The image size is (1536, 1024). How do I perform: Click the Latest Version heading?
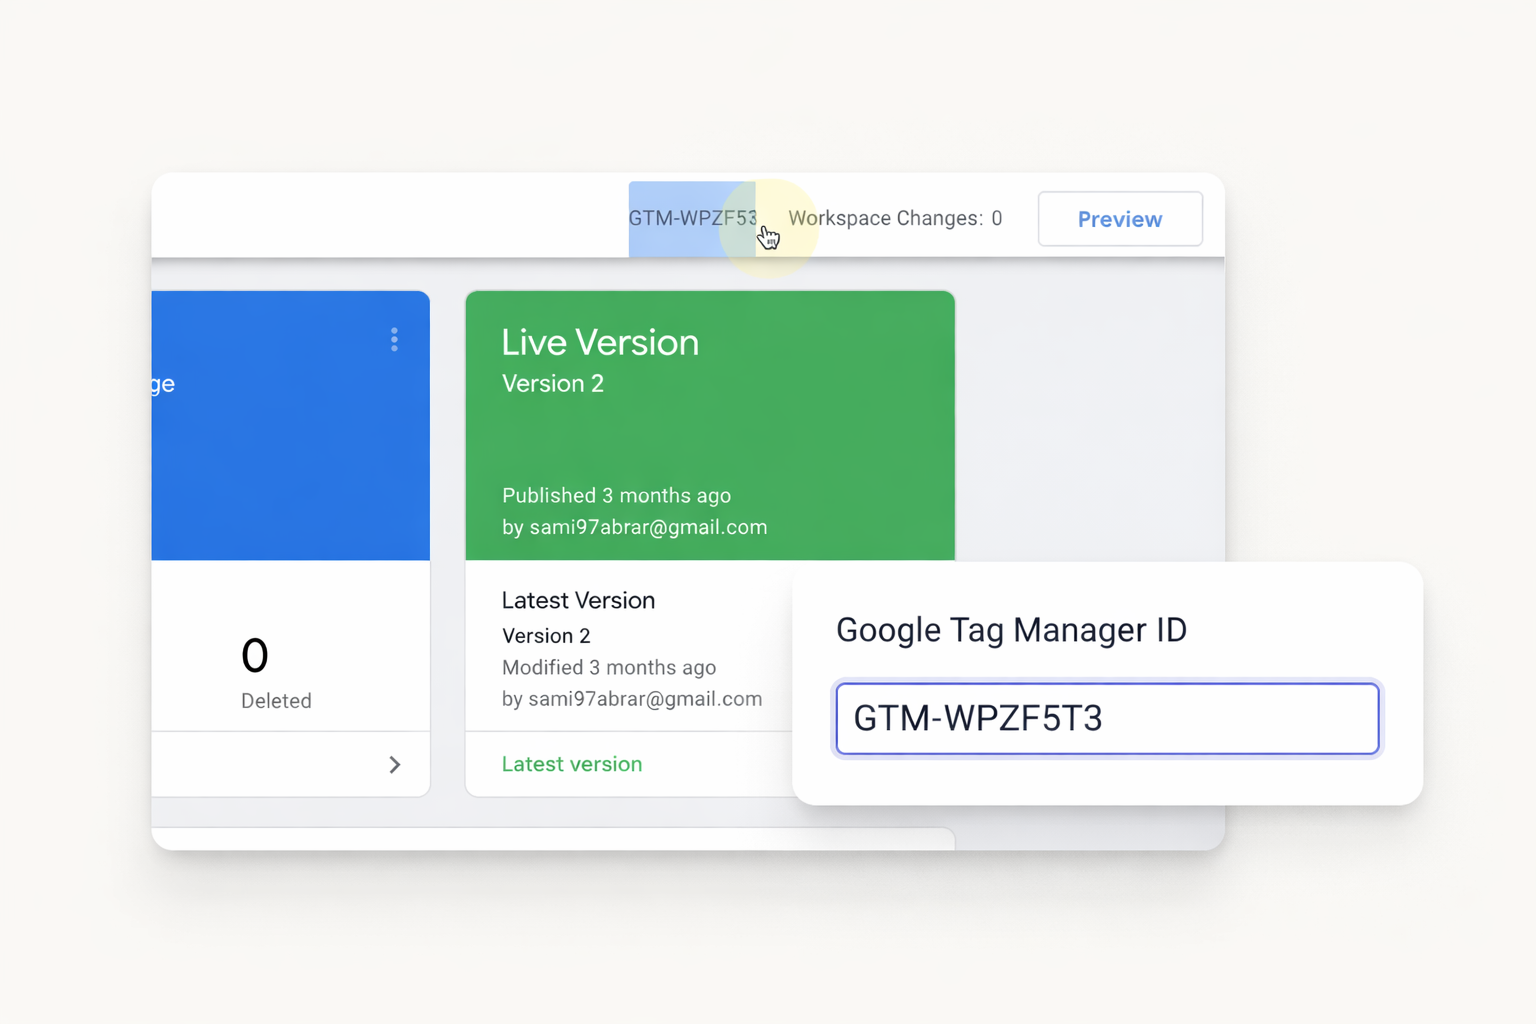pyautogui.click(x=578, y=600)
